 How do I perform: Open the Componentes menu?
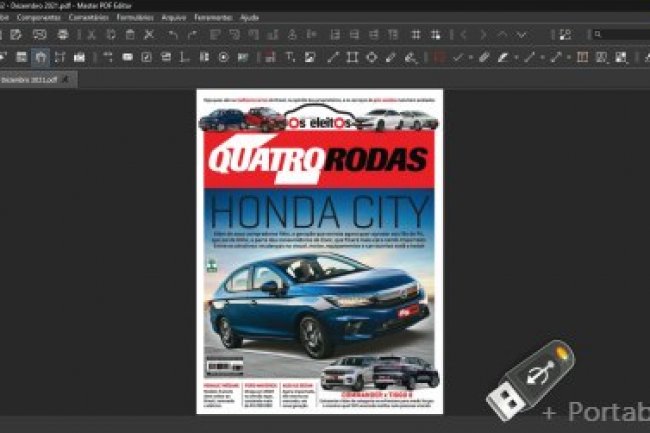[39, 17]
